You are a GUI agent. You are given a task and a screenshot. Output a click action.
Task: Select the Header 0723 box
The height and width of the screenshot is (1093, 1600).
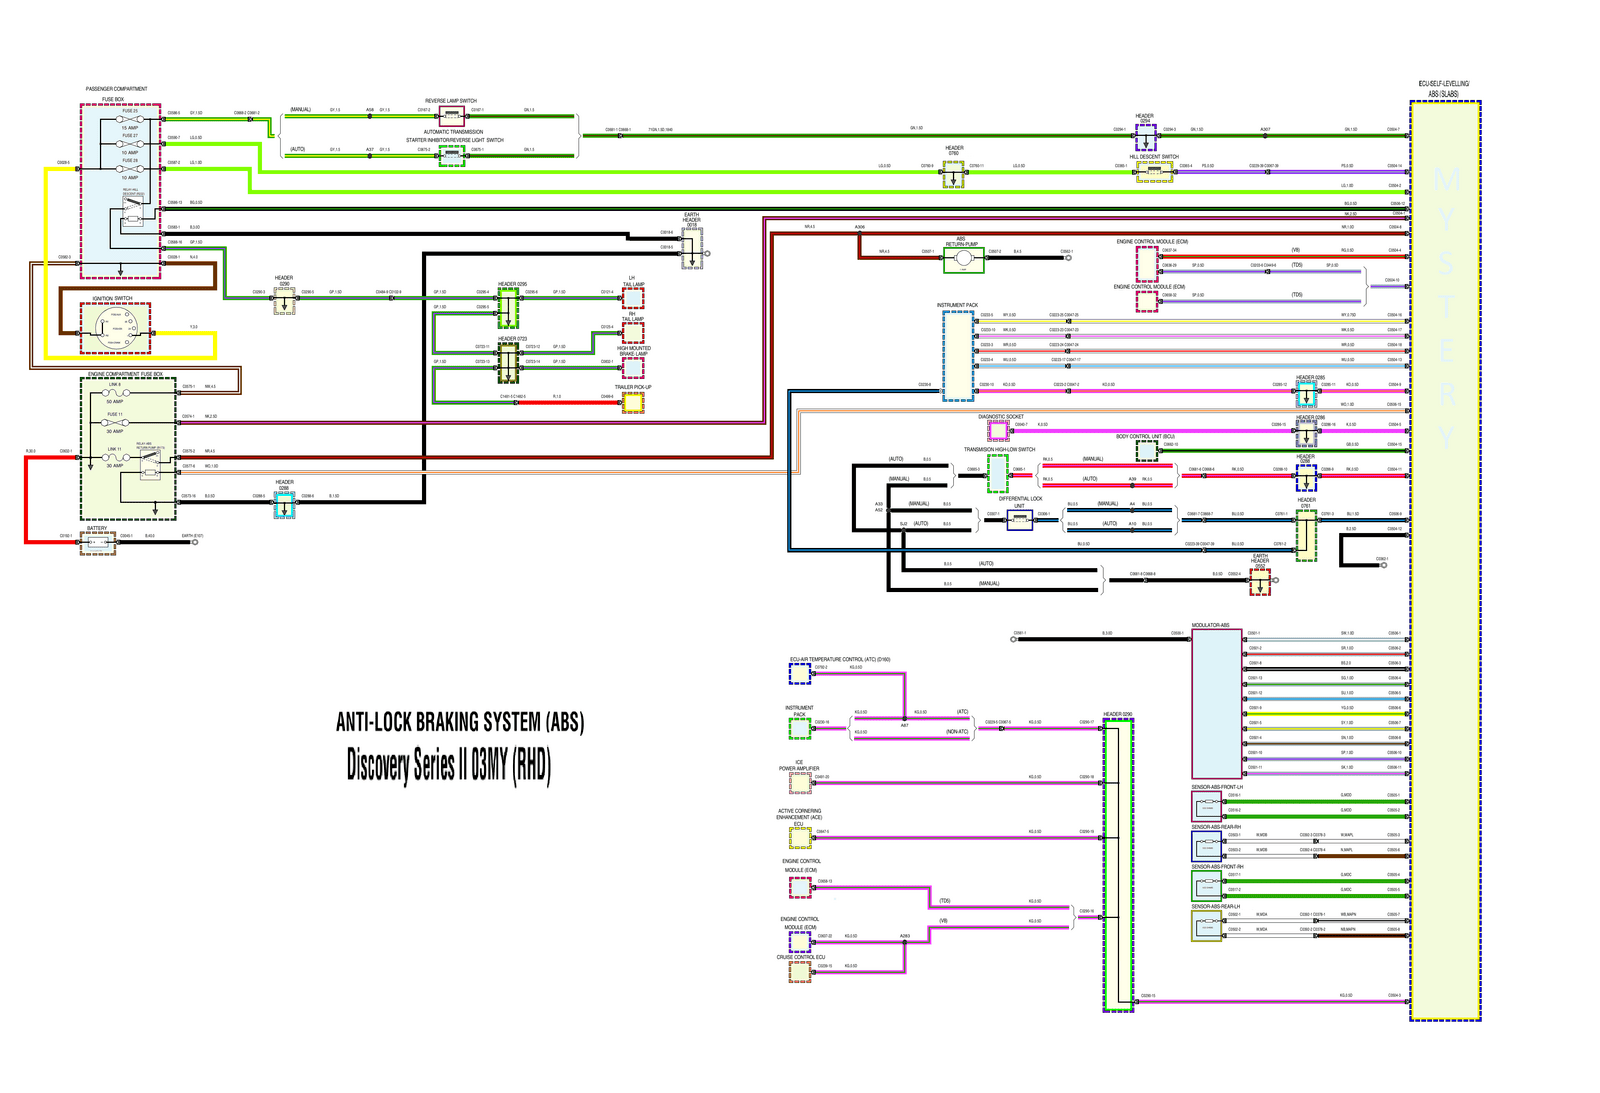(508, 364)
